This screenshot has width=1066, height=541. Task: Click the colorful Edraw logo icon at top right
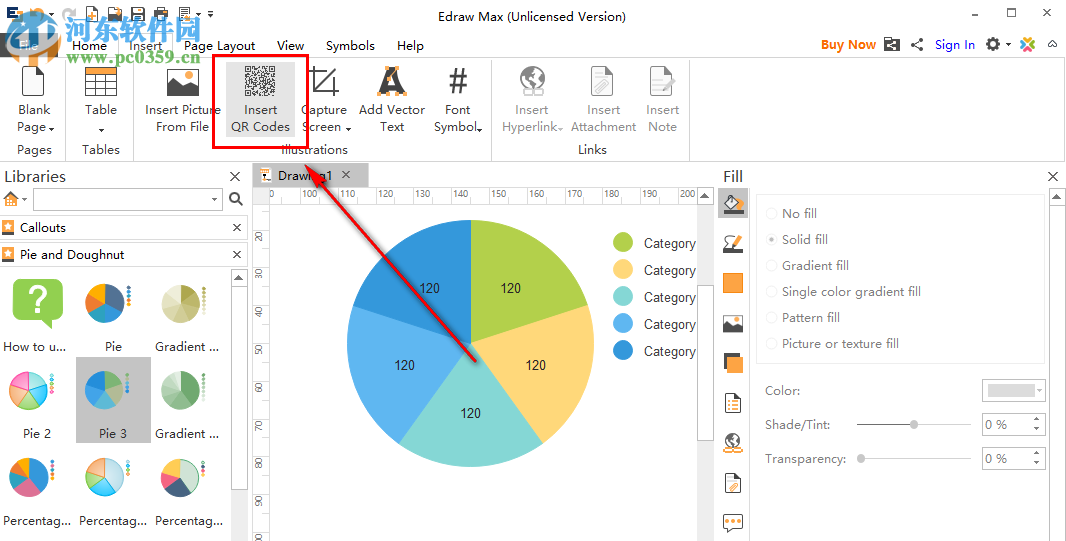tap(1028, 44)
